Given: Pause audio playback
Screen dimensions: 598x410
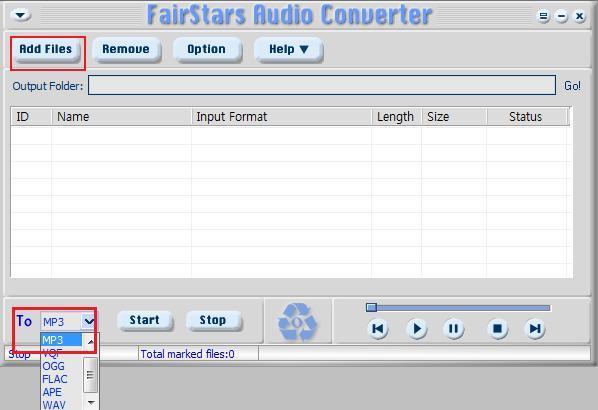Looking at the screenshot, I should [453, 329].
